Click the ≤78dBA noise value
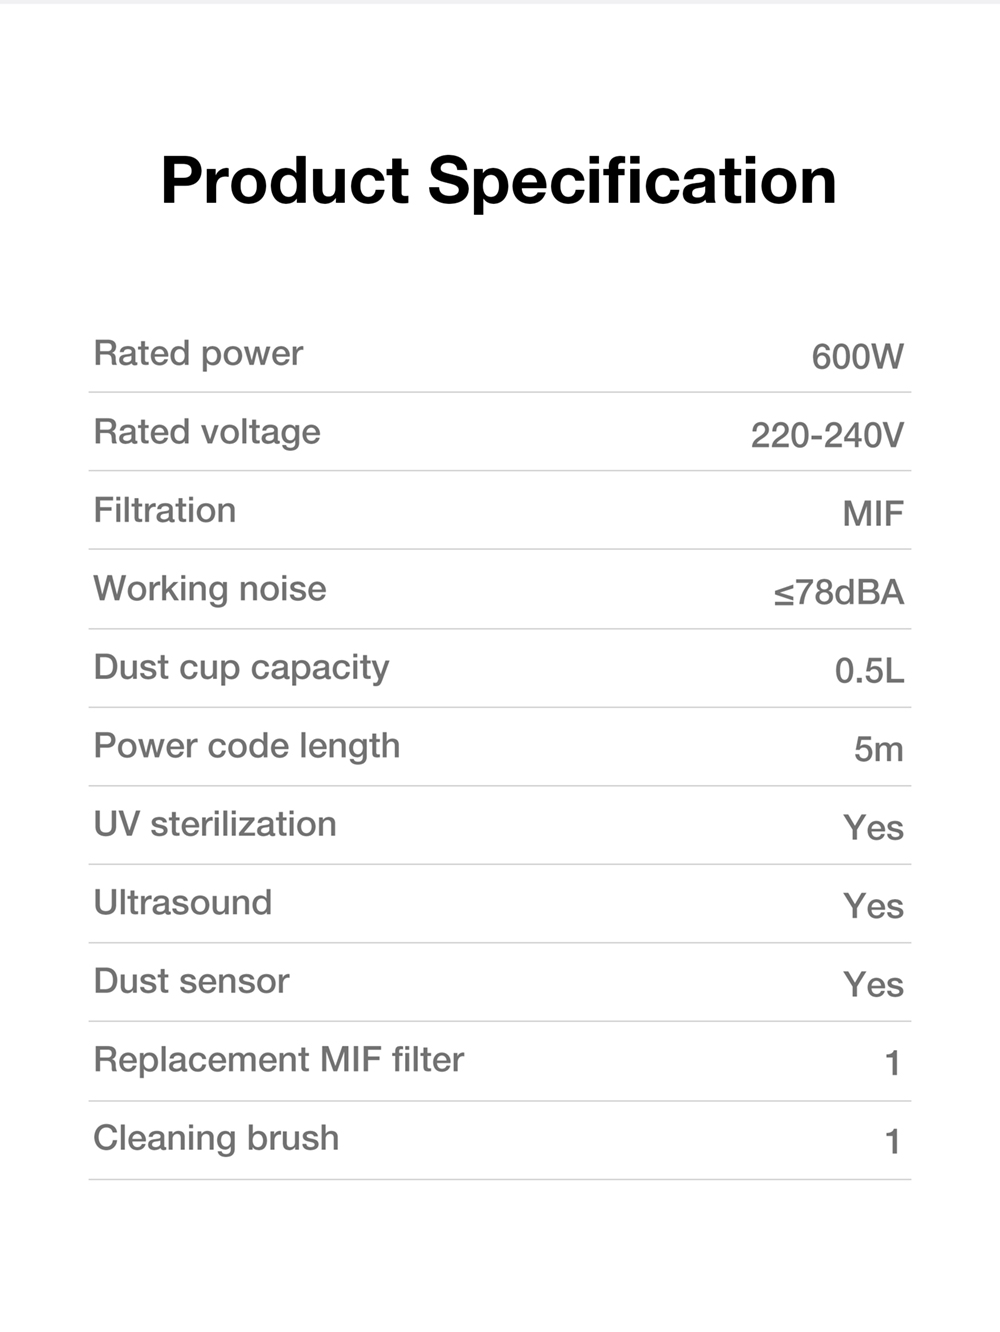 tap(838, 592)
